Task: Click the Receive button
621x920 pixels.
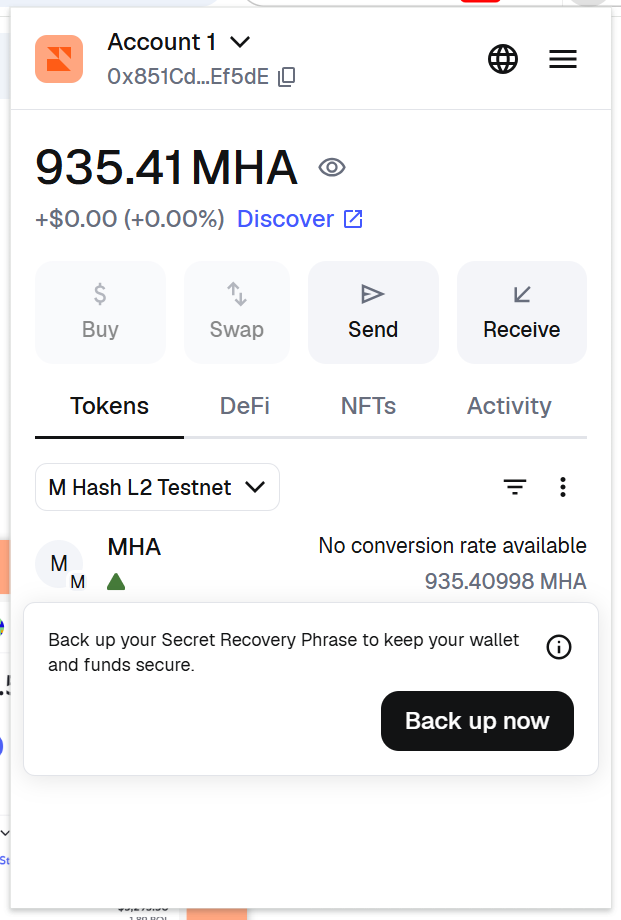Action: click(x=522, y=312)
